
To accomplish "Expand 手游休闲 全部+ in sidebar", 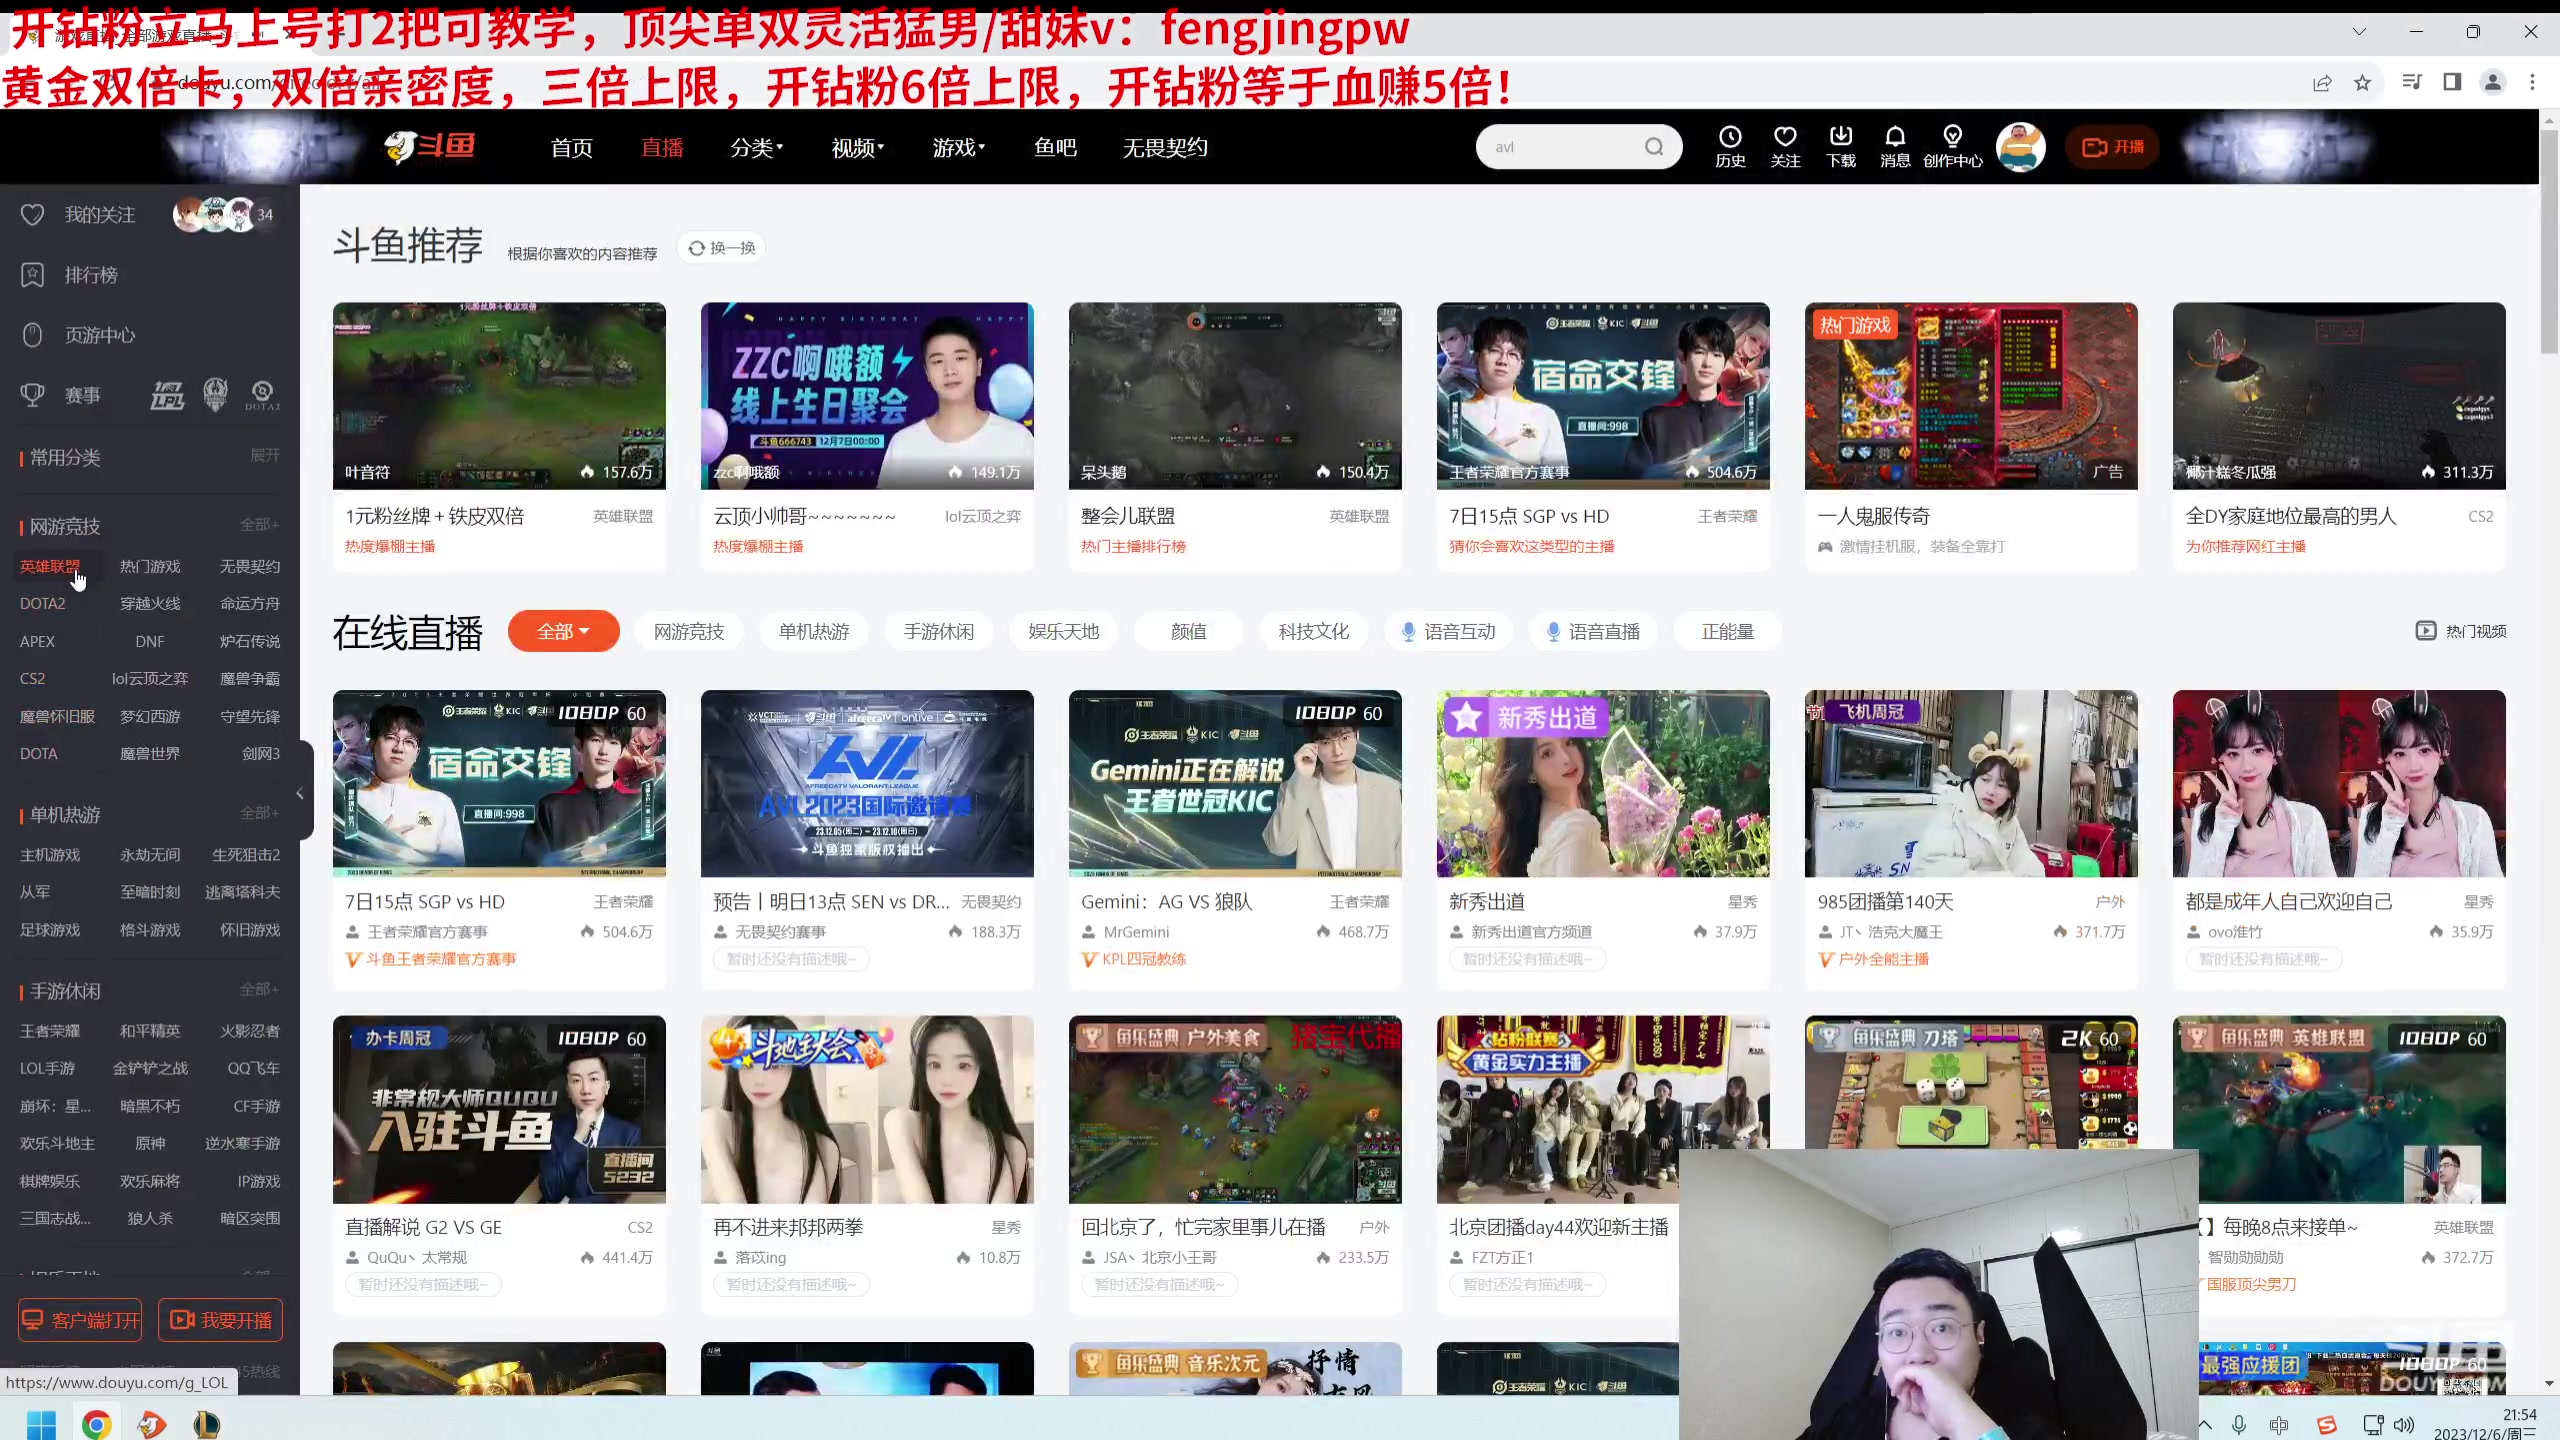I will pos(259,990).
